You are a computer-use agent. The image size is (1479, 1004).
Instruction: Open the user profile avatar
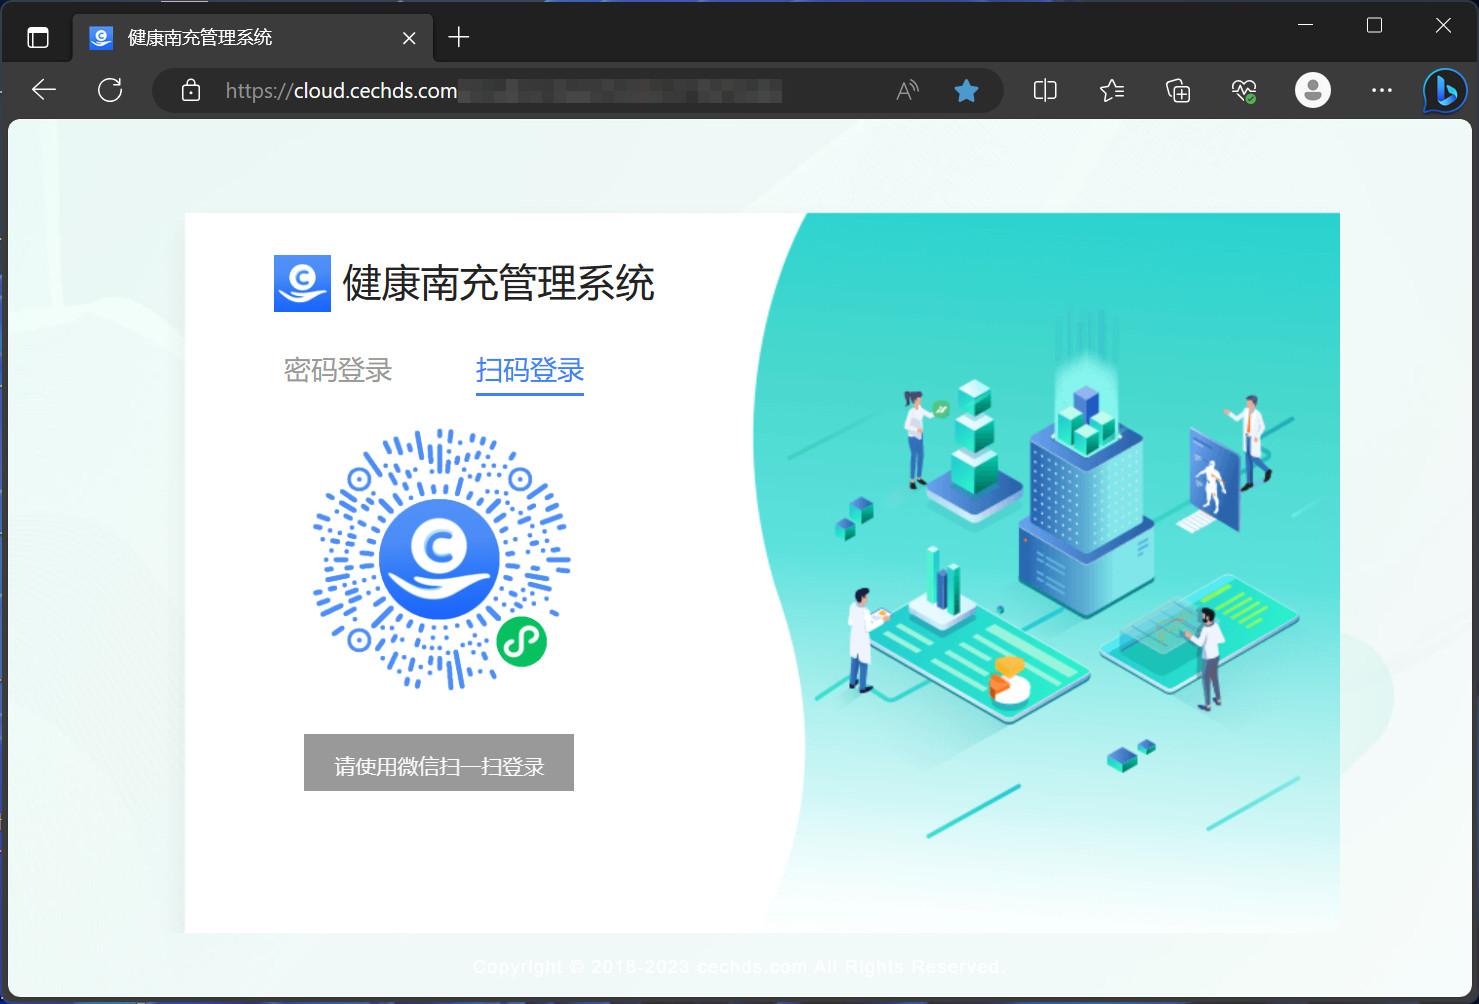pos(1313,90)
